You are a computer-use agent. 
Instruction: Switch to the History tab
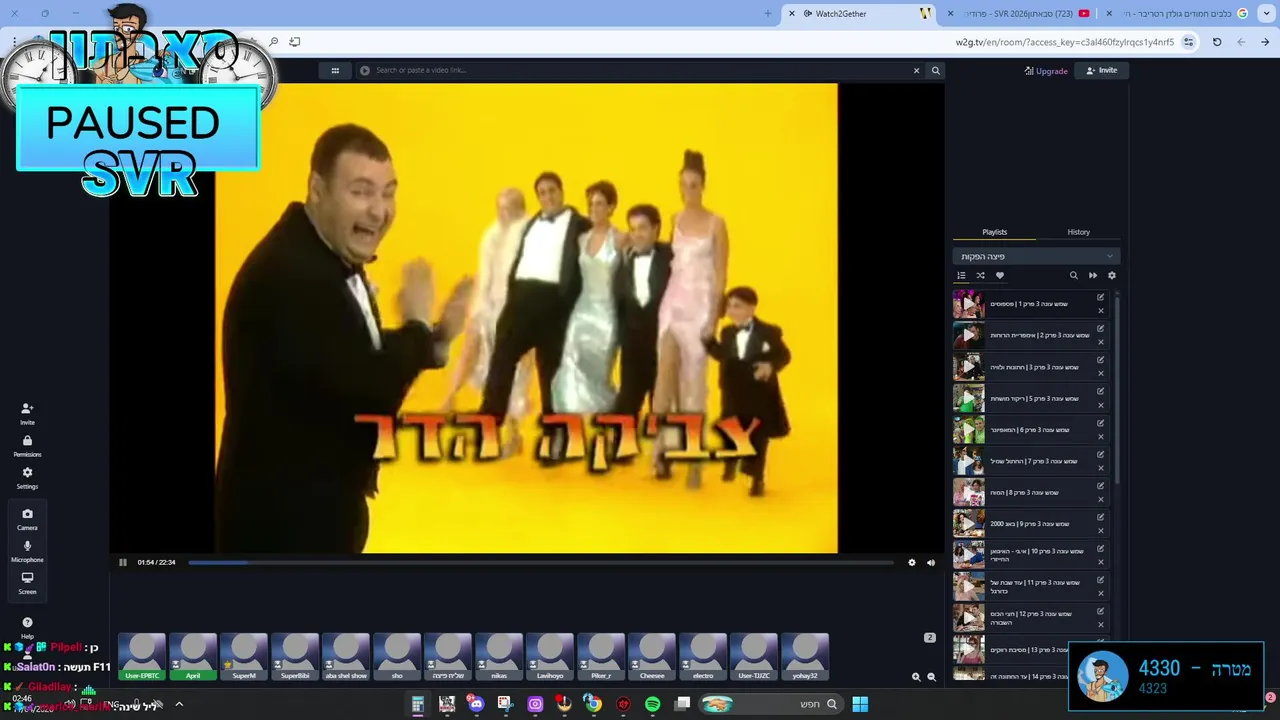(x=1078, y=232)
